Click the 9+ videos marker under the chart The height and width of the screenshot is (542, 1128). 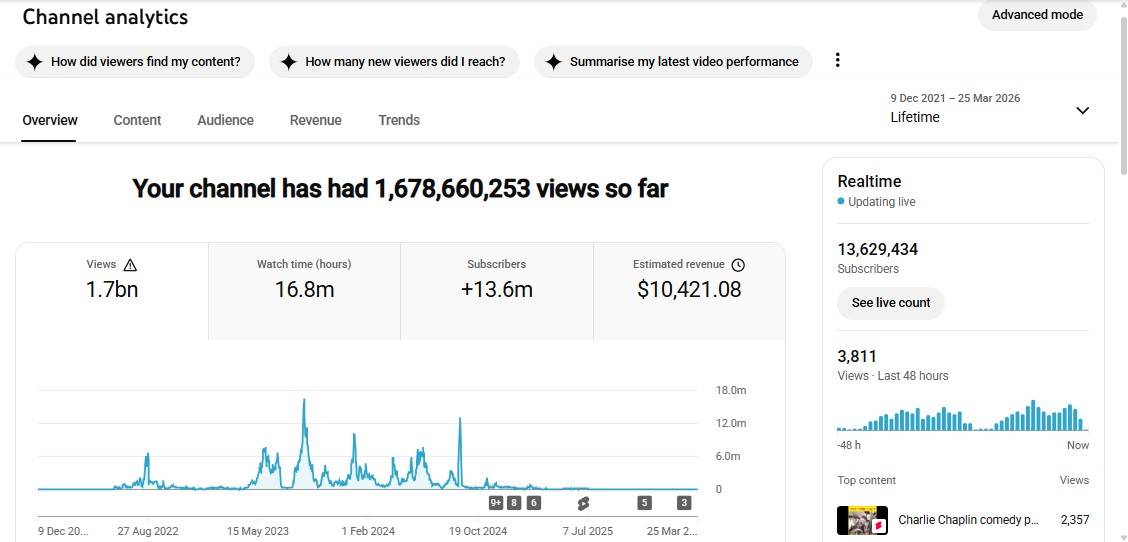(496, 503)
